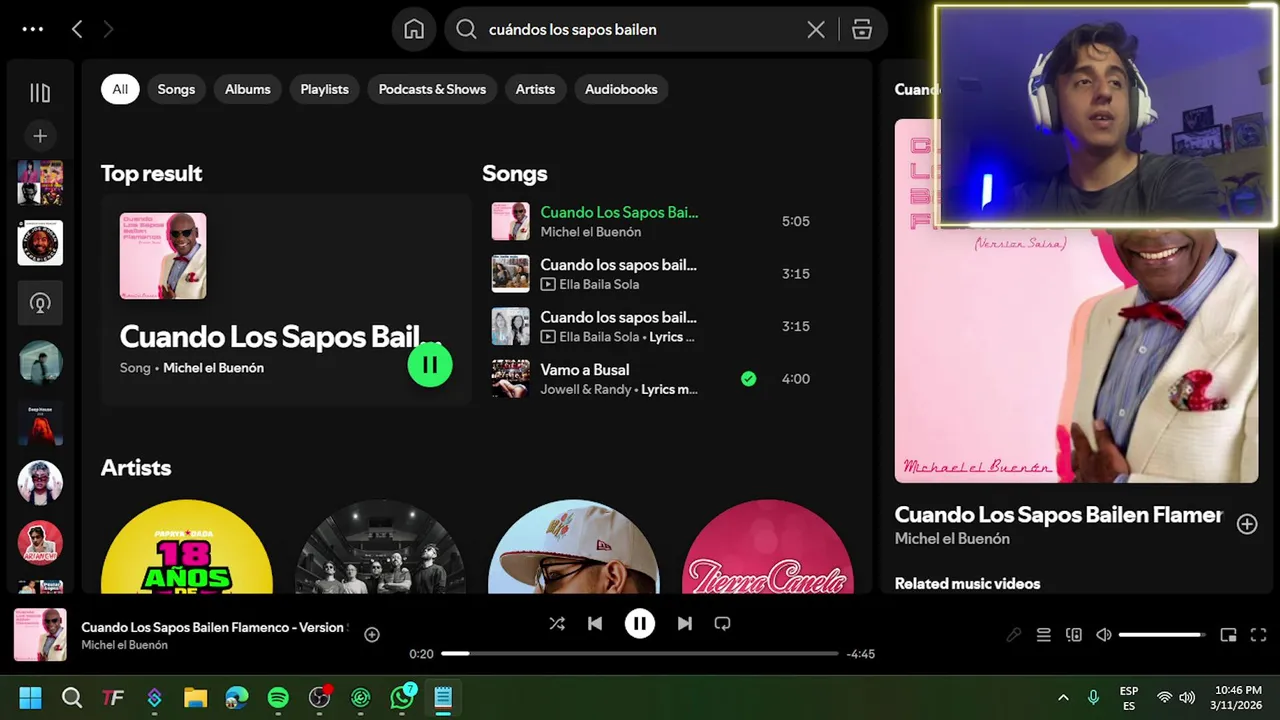Filter results by Playlists
The image size is (1280, 720).
tap(325, 89)
